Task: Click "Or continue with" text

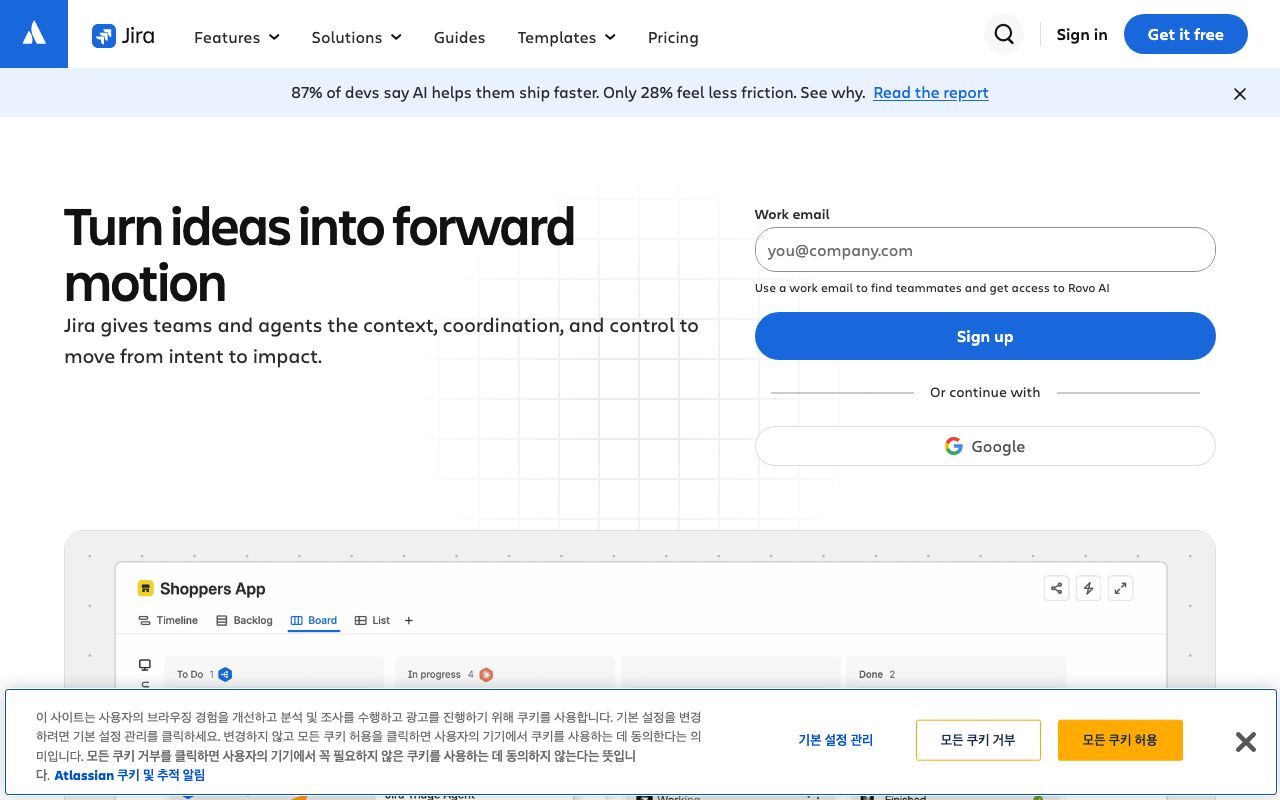Action: (x=985, y=392)
